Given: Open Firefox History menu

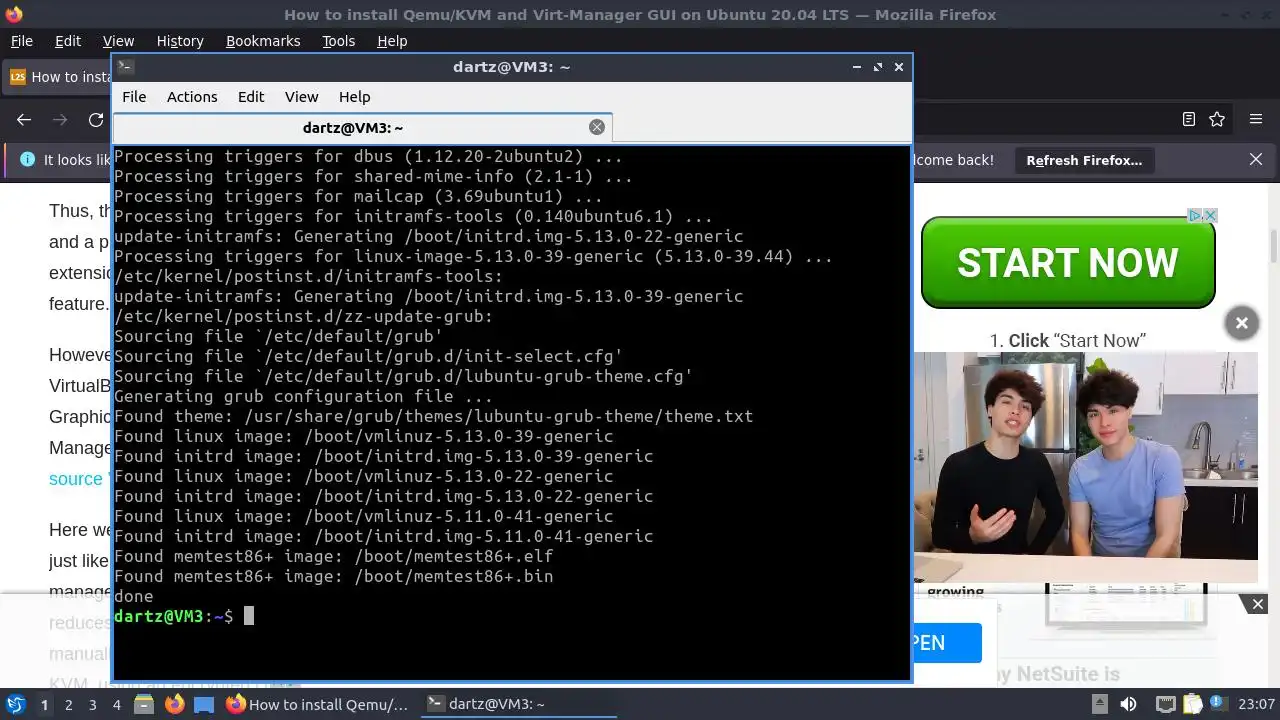Looking at the screenshot, I should [180, 41].
